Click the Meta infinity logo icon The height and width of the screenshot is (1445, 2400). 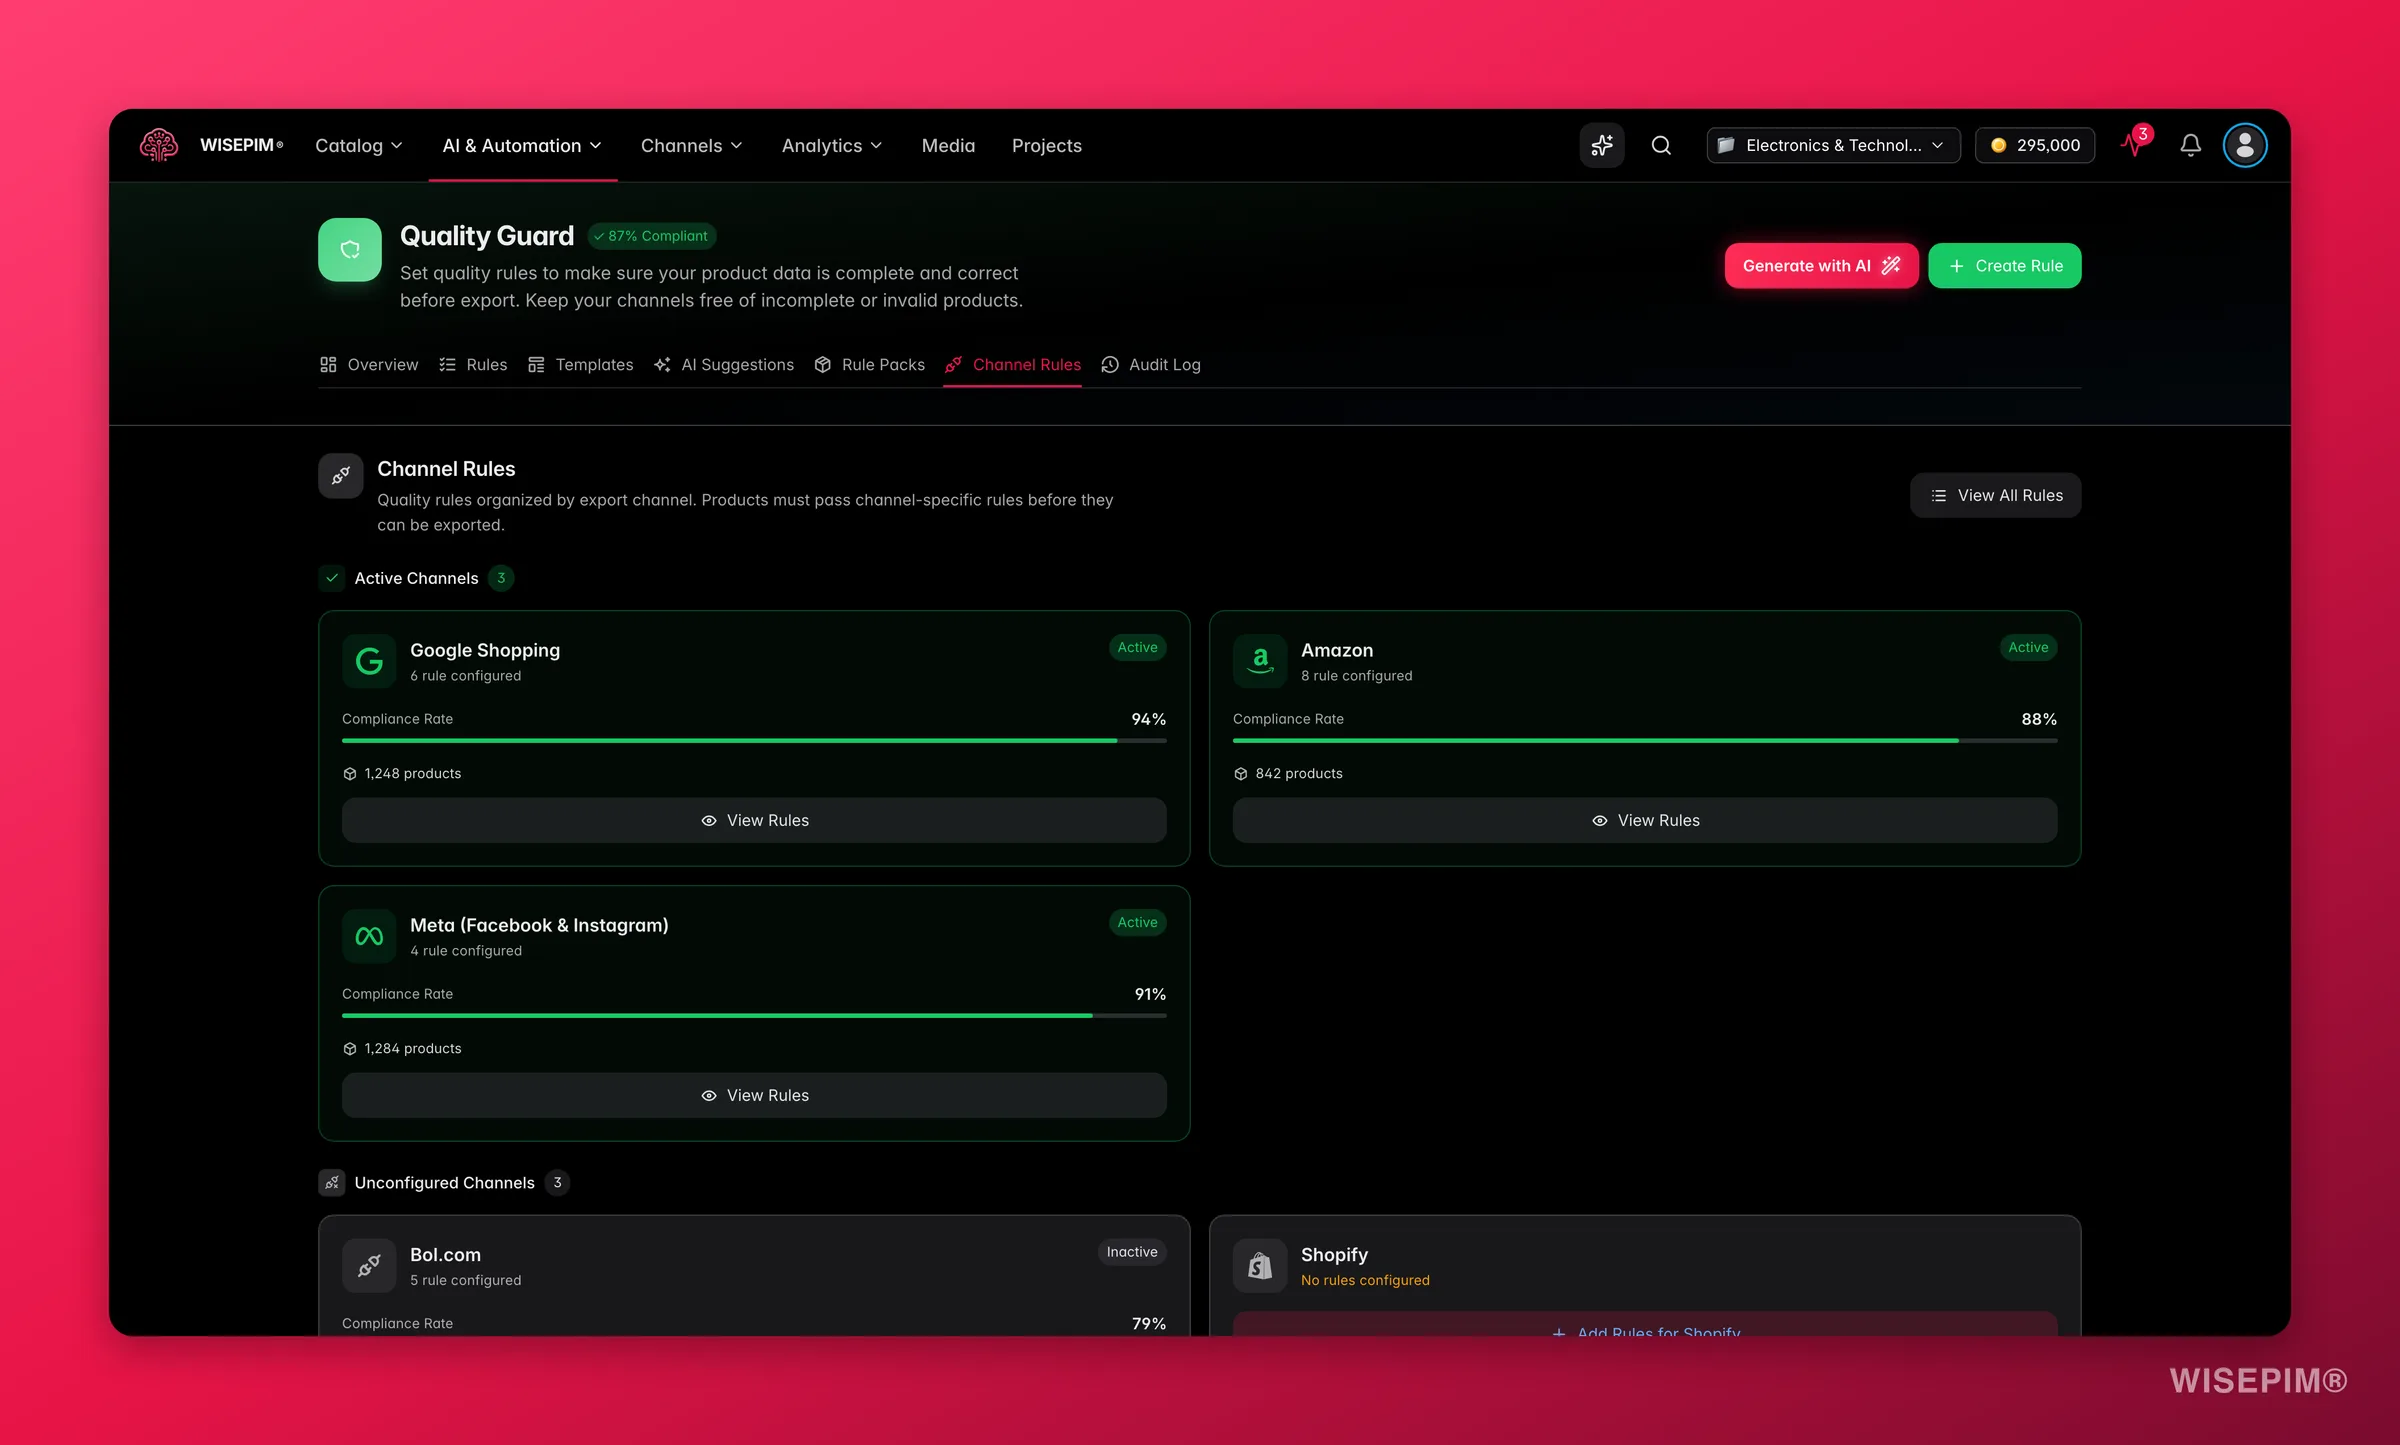click(369, 936)
